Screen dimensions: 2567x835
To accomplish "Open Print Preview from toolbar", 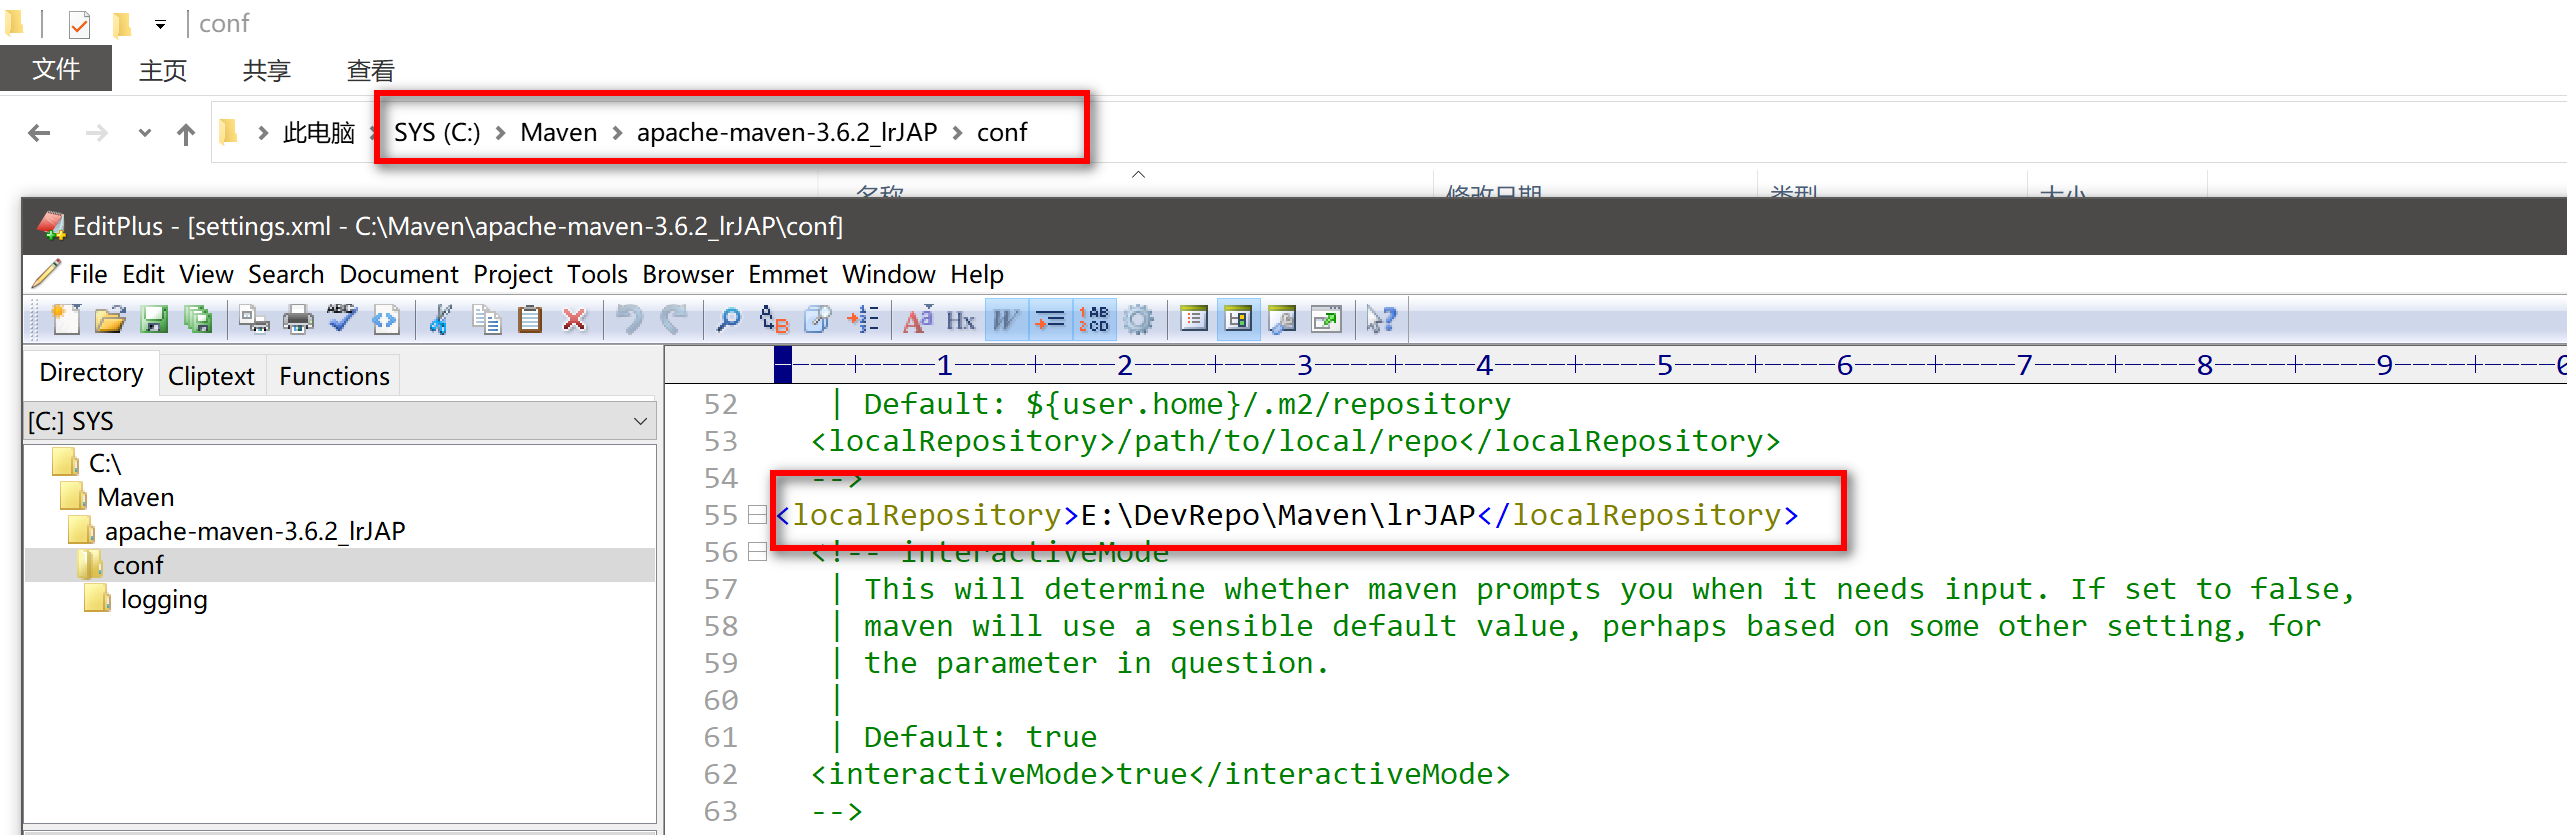I will [254, 320].
